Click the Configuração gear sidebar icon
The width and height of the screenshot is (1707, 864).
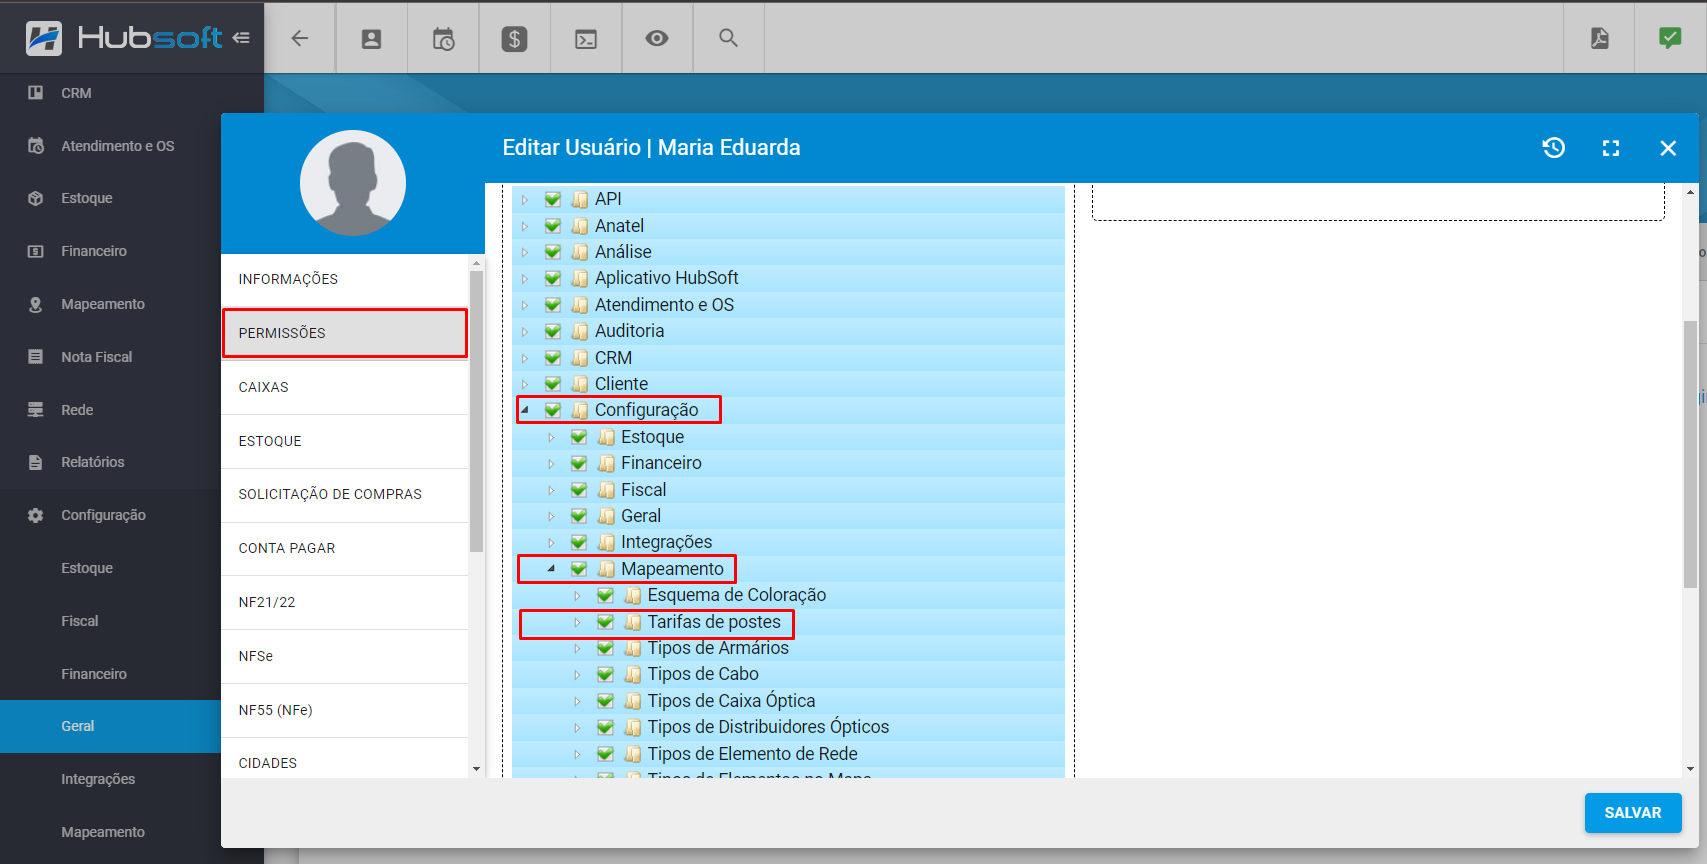click(x=36, y=515)
